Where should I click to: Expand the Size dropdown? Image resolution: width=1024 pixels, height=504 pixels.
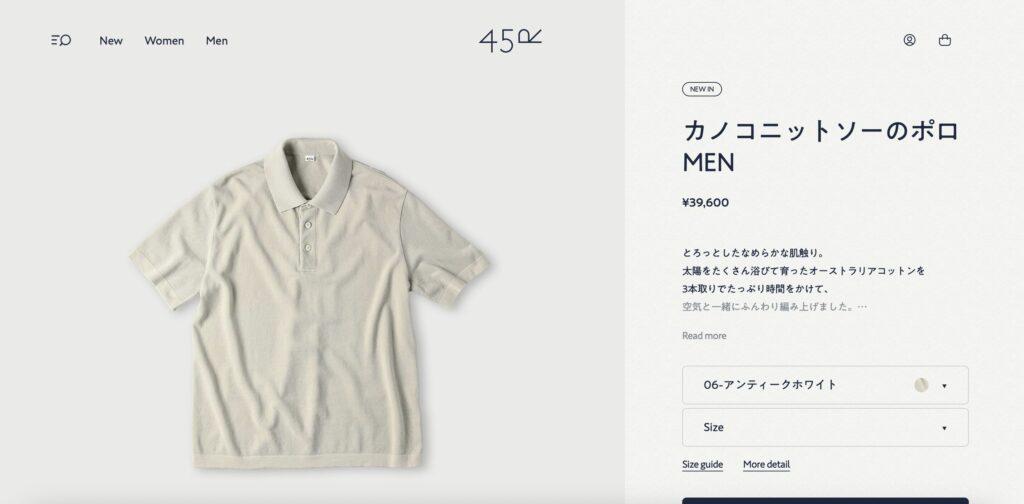[825, 428]
